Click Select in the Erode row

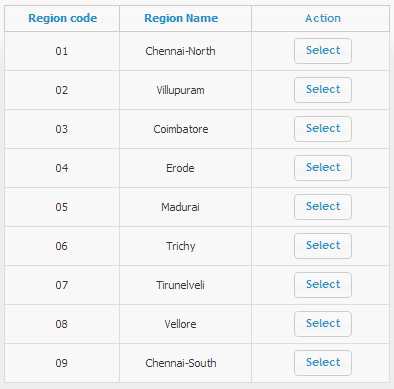pyautogui.click(x=323, y=168)
